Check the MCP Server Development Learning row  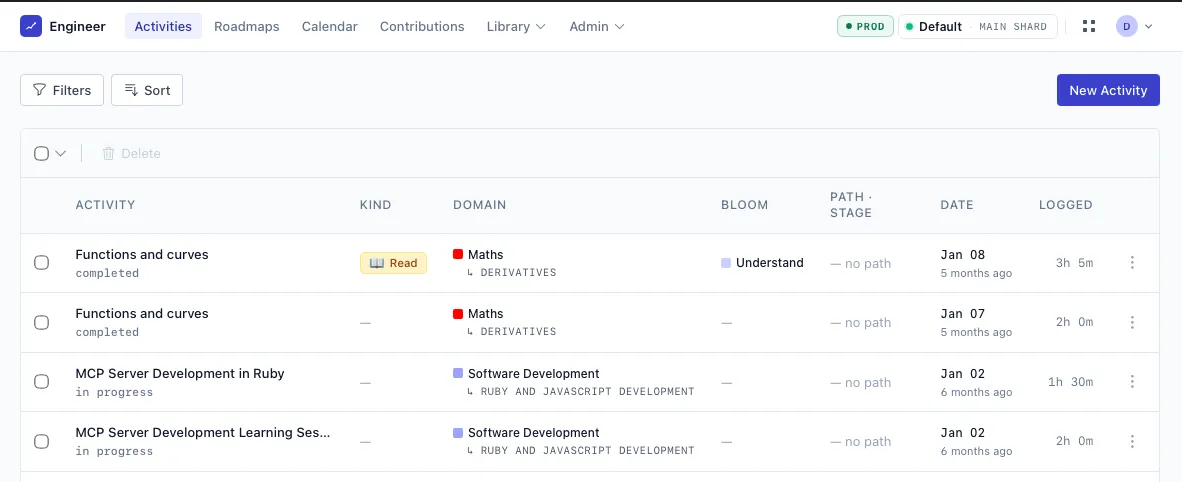point(41,441)
